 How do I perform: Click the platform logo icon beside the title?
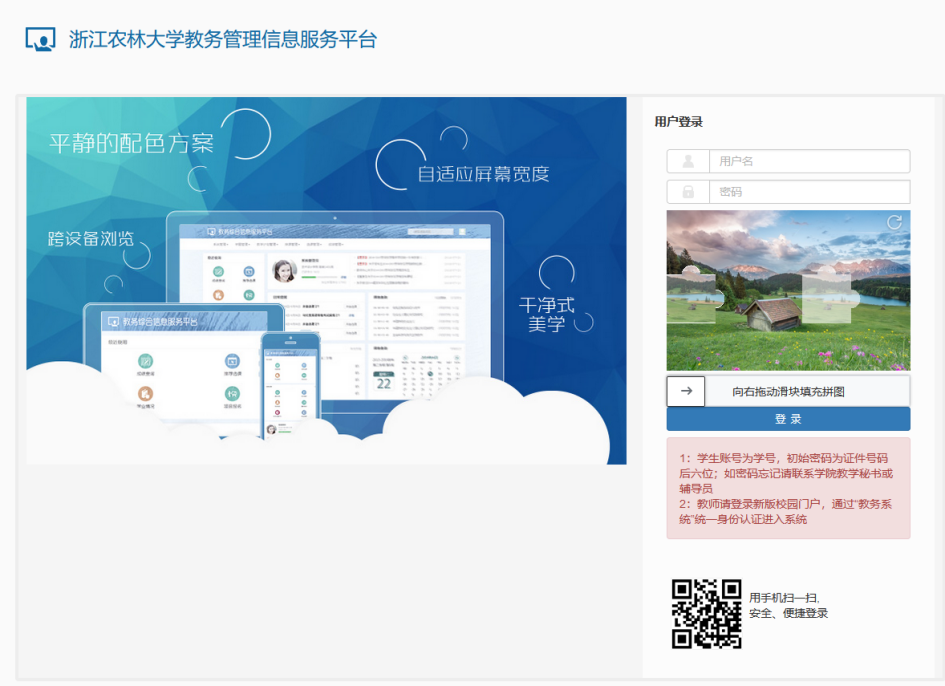(40, 39)
